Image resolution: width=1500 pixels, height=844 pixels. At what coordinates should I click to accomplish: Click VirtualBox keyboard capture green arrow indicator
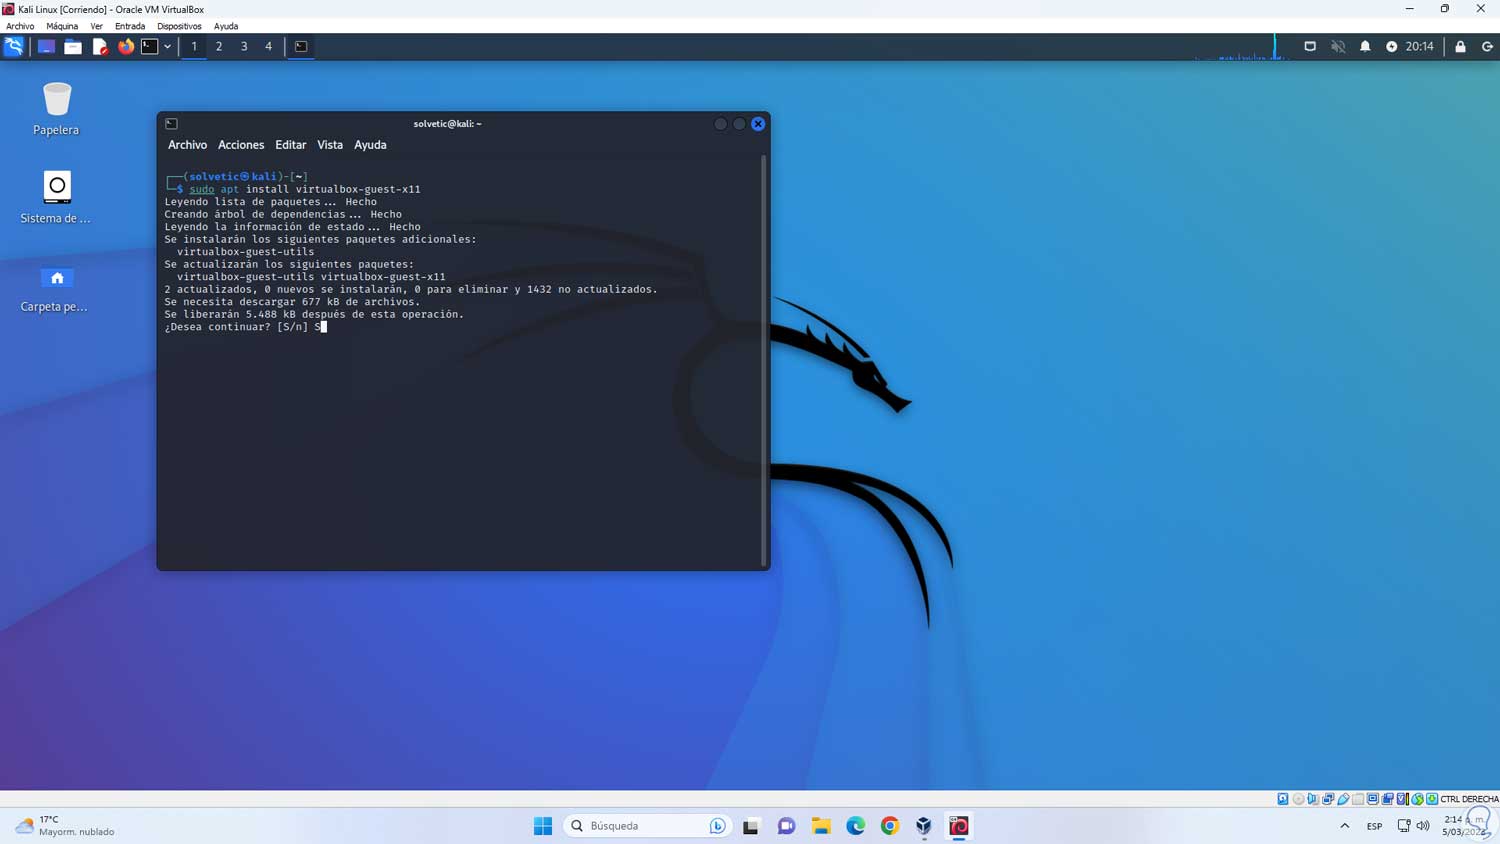(1432, 799)
